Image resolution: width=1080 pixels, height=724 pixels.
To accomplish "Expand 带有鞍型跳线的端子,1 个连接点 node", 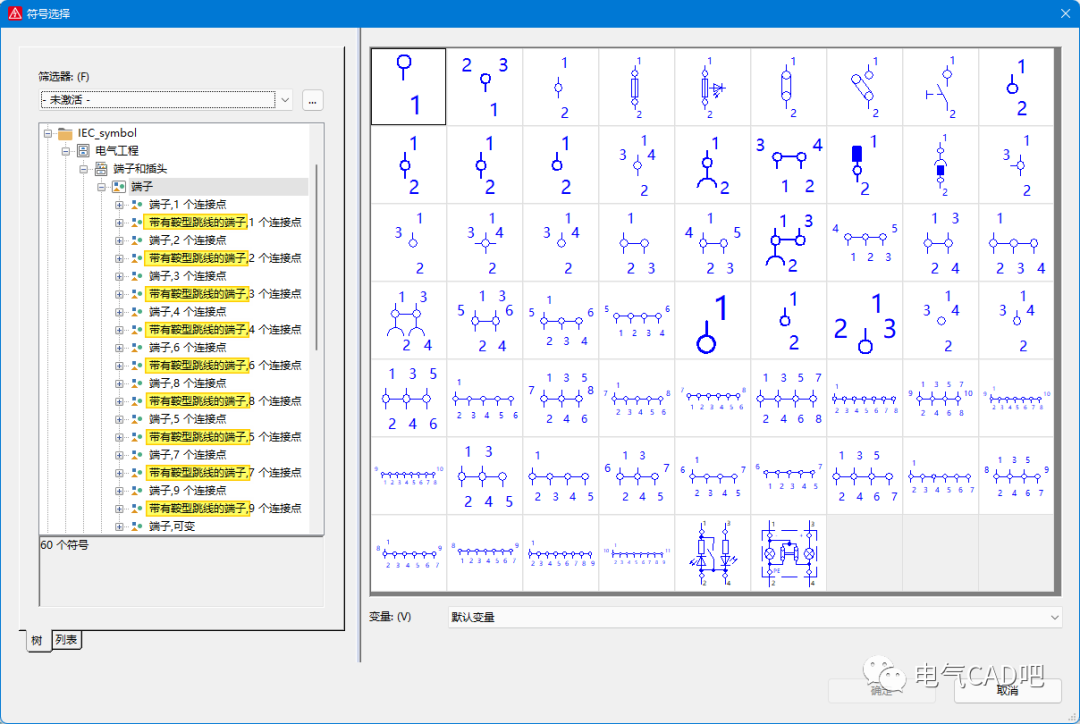I will [x=119, y=223].
